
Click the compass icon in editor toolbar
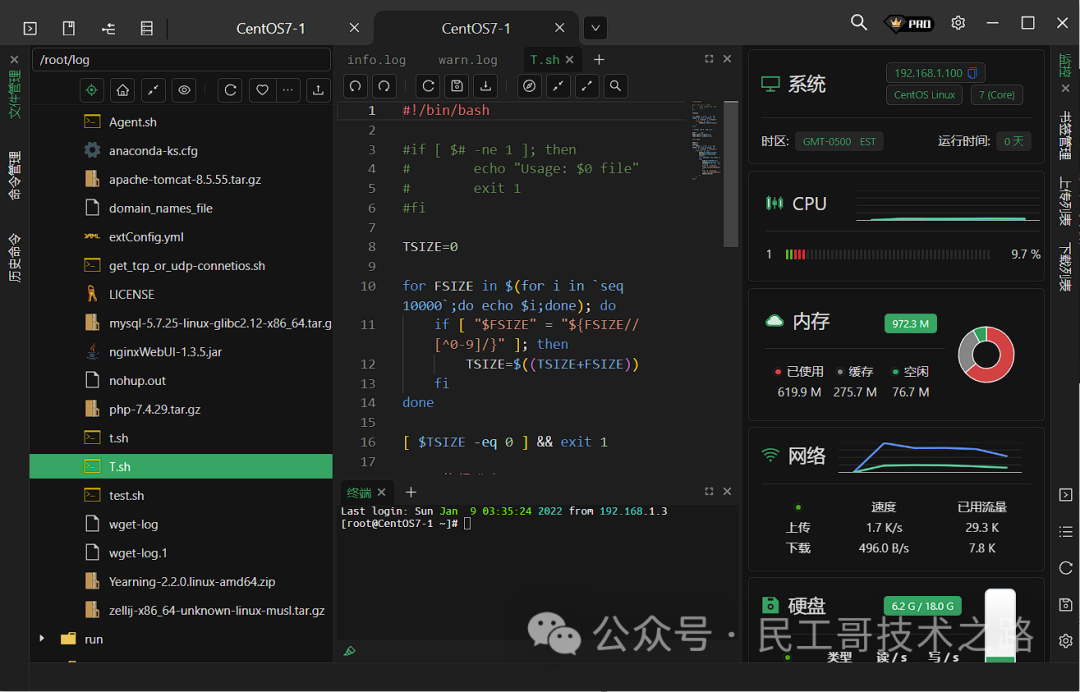(529, 86)
